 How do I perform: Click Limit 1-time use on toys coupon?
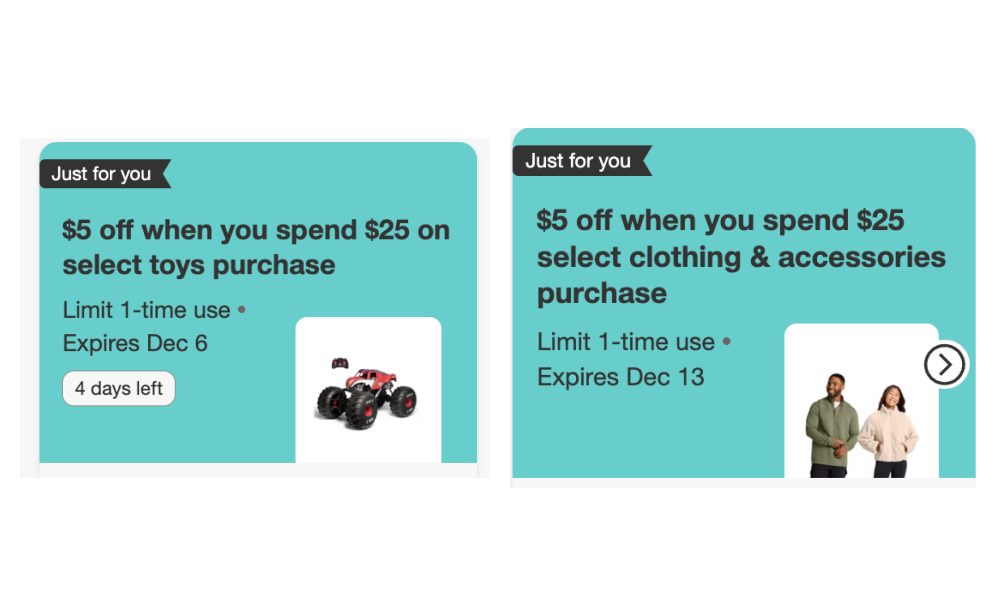coord(146,310)
